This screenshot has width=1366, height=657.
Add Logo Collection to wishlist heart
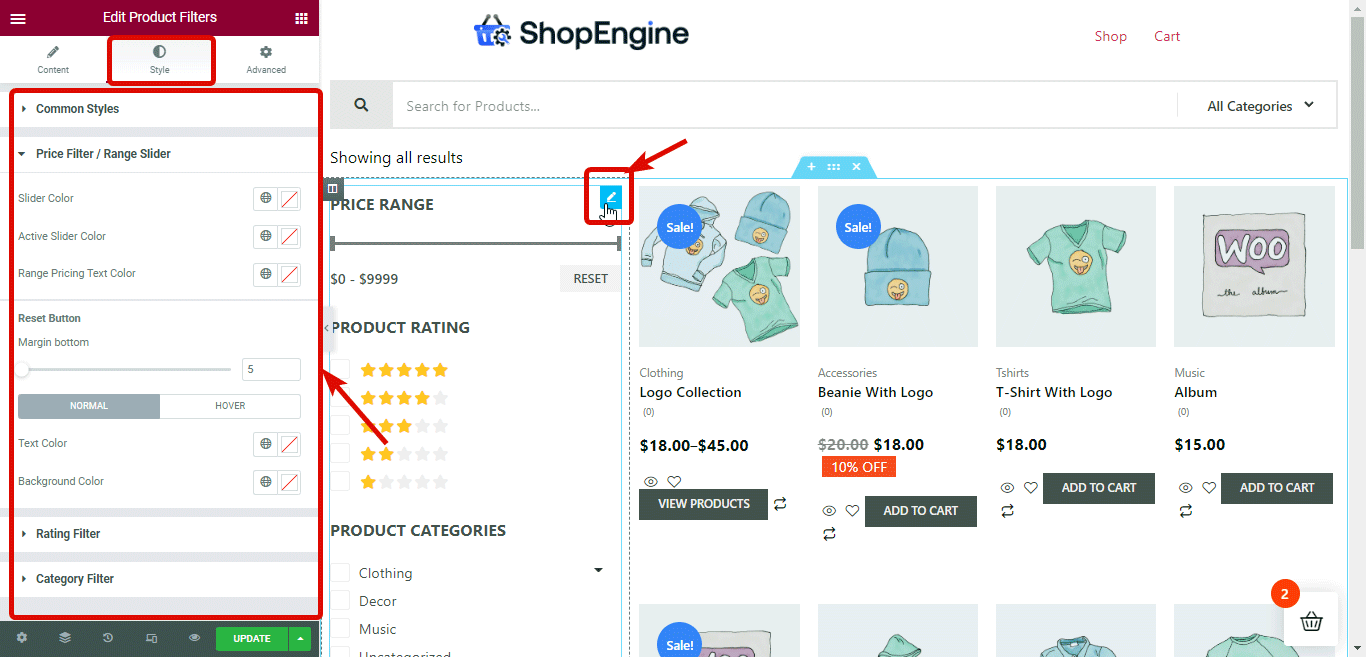coord(675,482)
